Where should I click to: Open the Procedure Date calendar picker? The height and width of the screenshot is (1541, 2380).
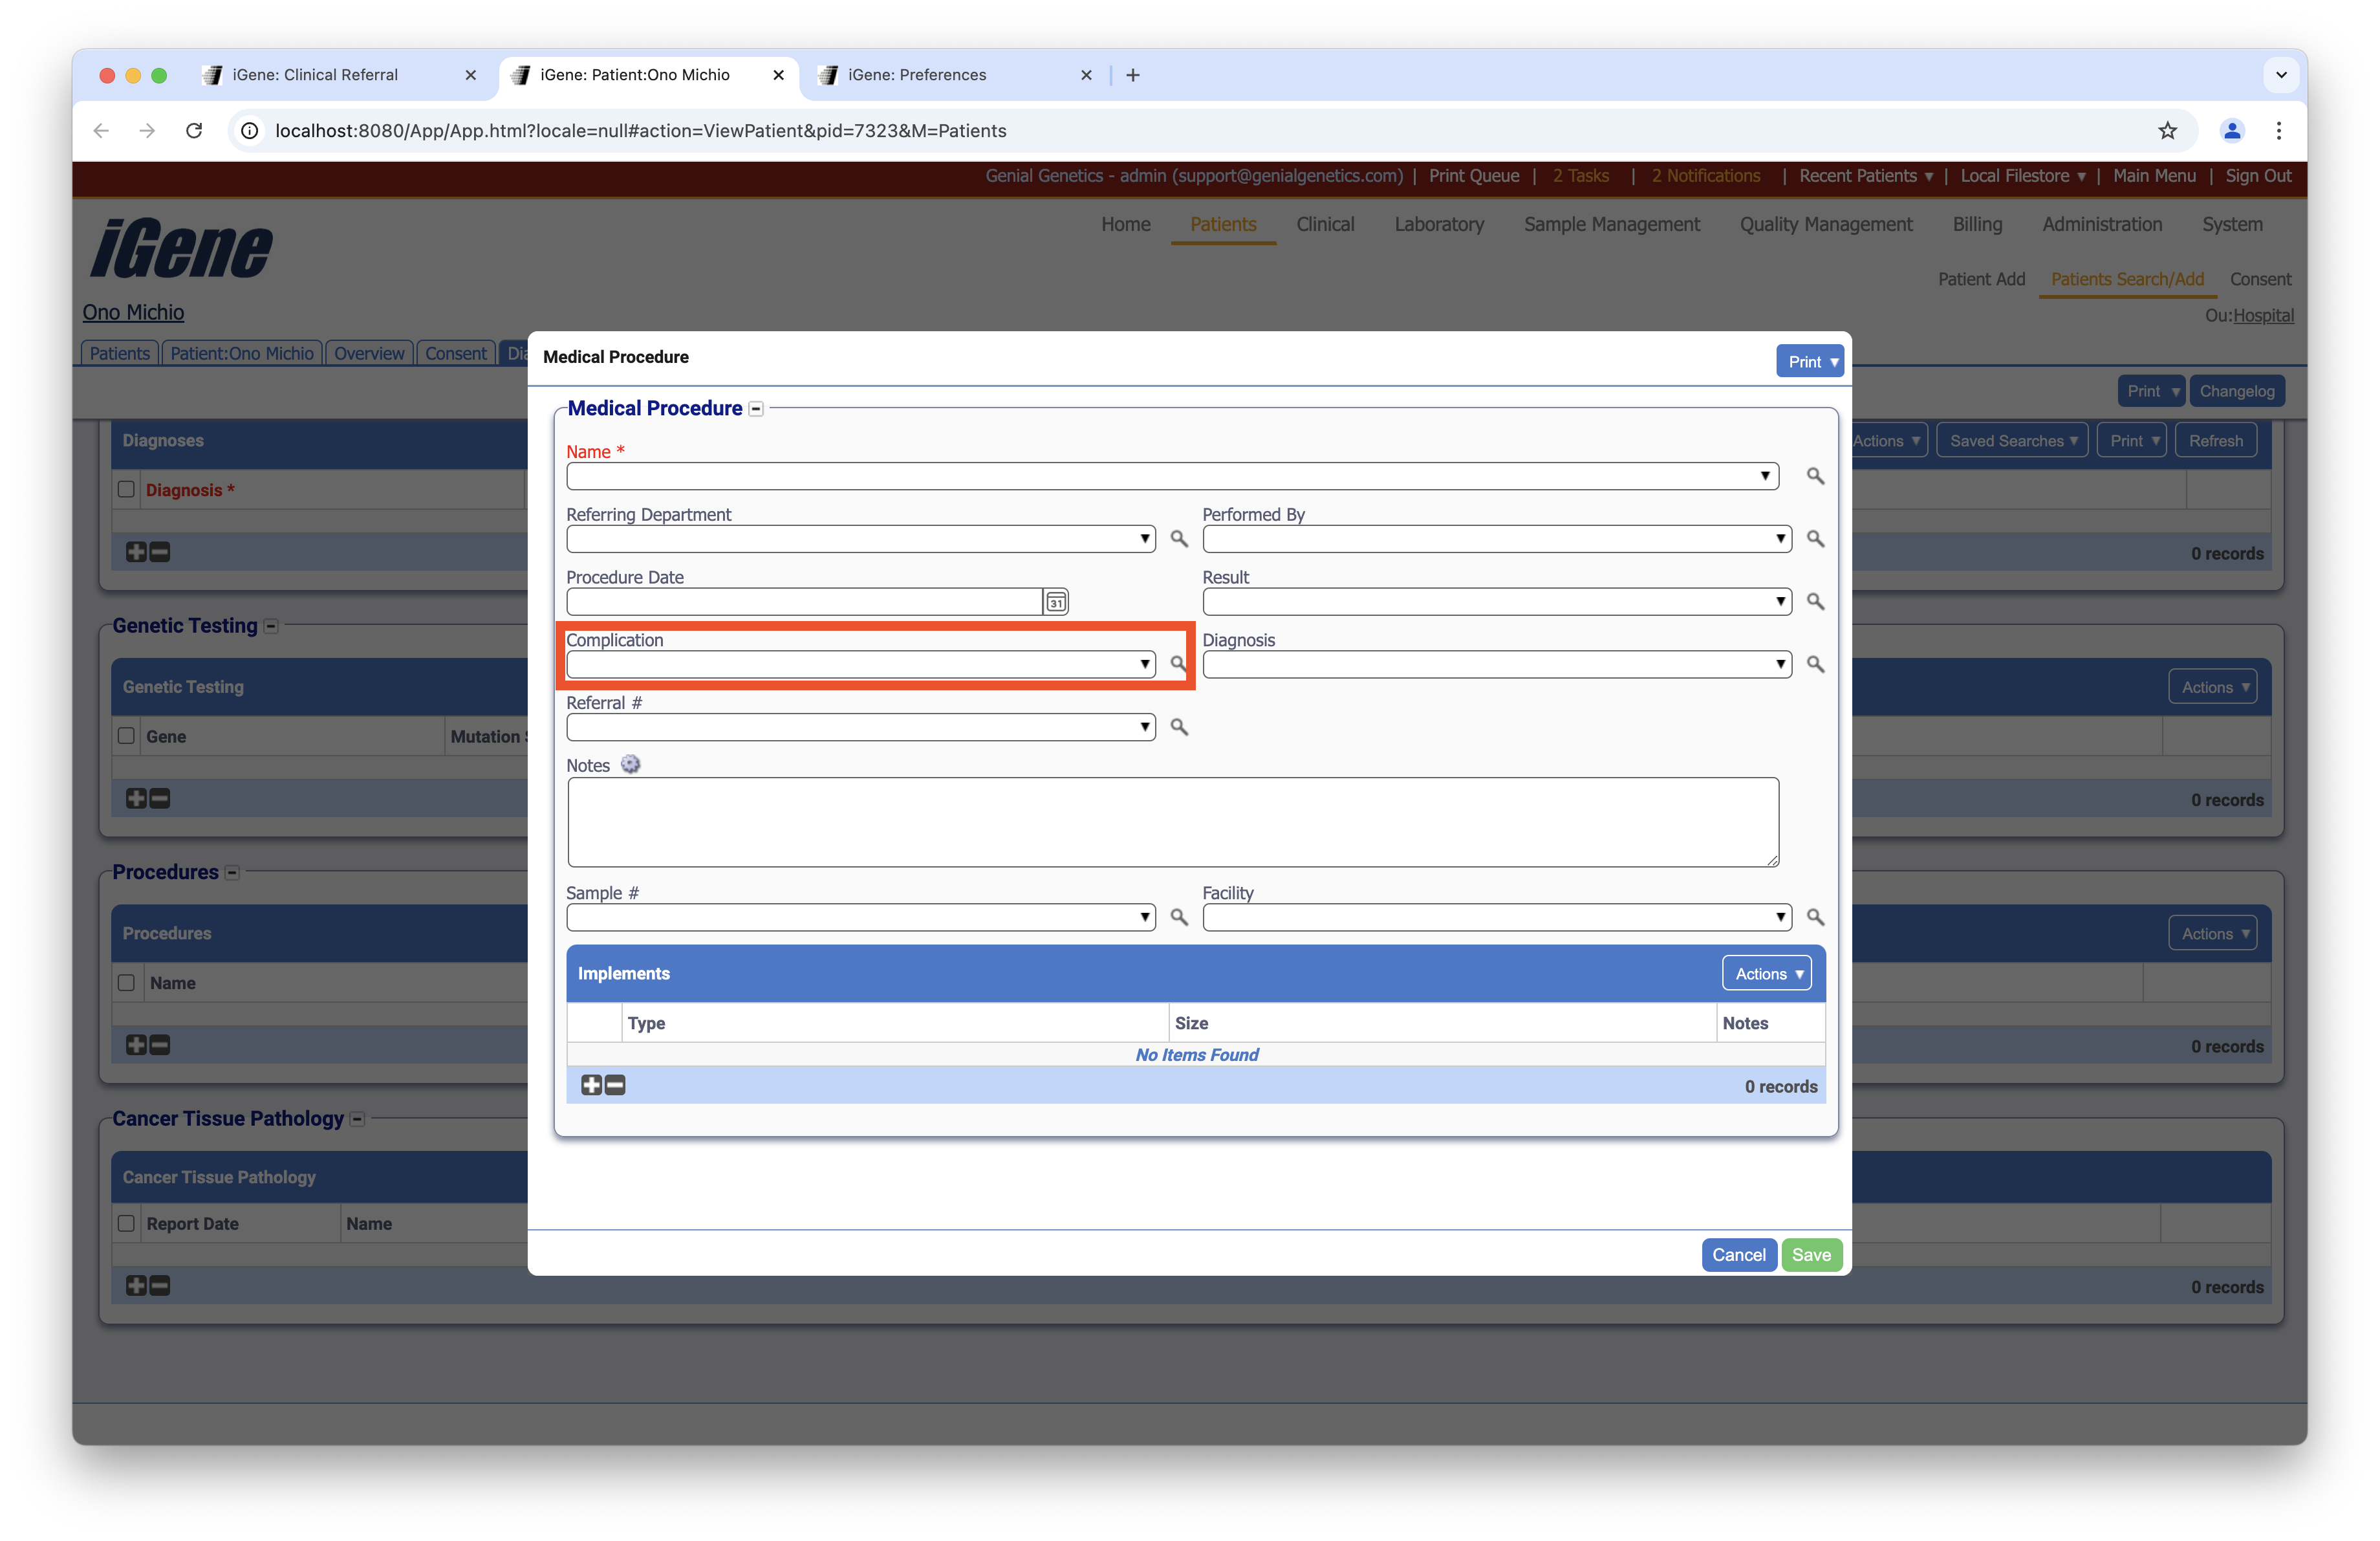pos(1055,602)
